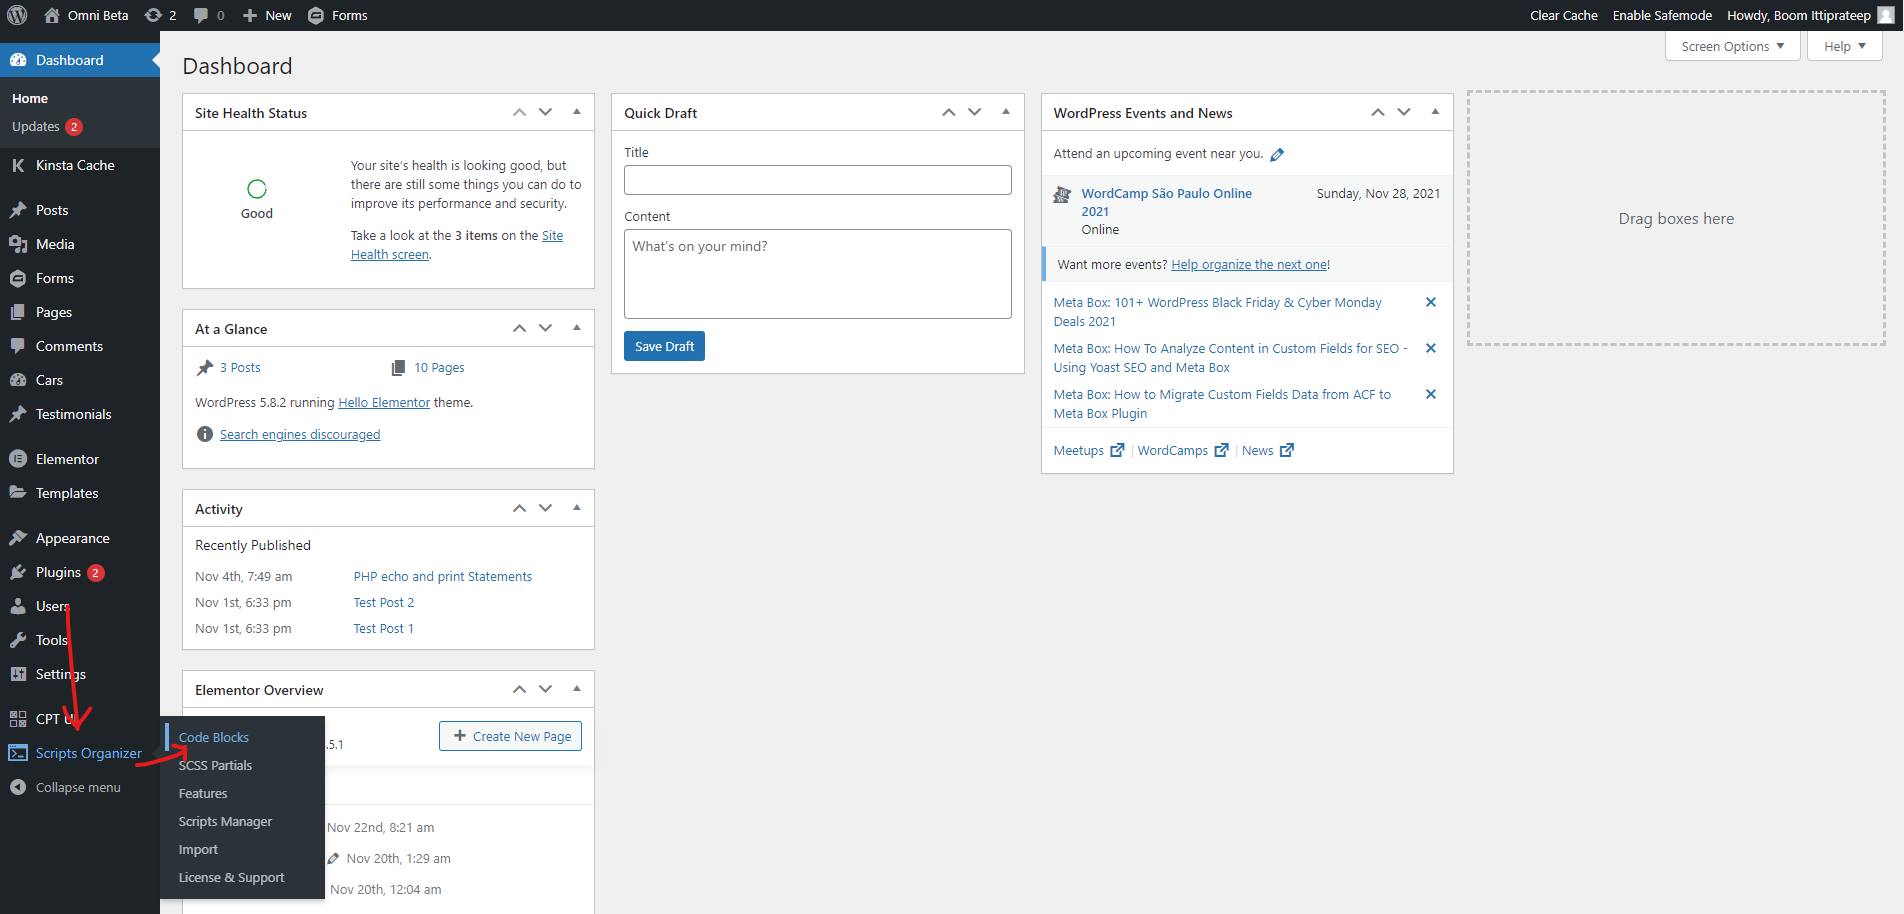
Task: Click the pencil icon to edit event location
Action: 1277,154
